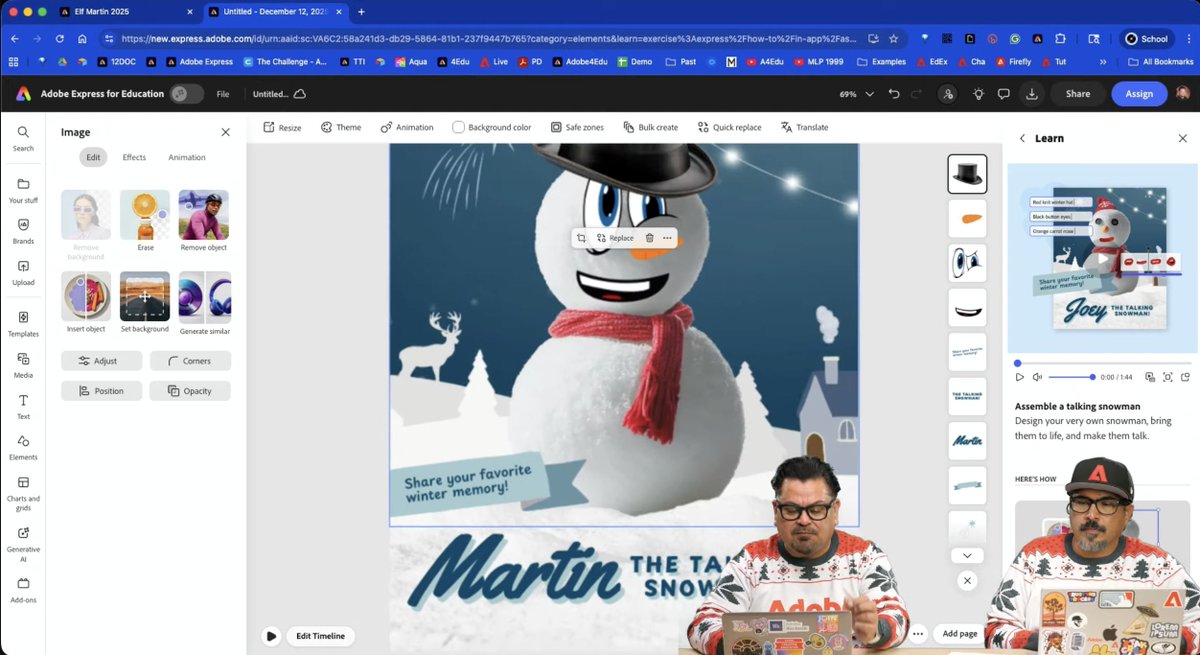Click the undo arrow in the header

(893, 94)
